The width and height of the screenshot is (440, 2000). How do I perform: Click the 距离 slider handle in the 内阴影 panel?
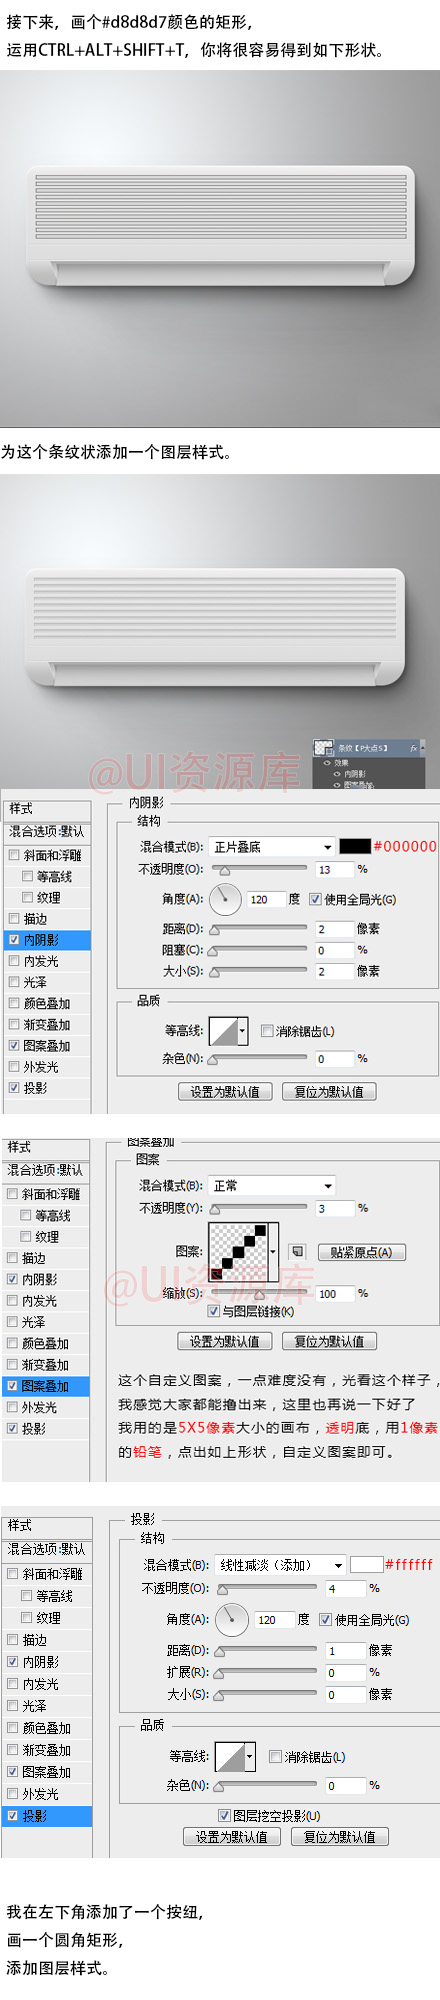click(214, 930)
